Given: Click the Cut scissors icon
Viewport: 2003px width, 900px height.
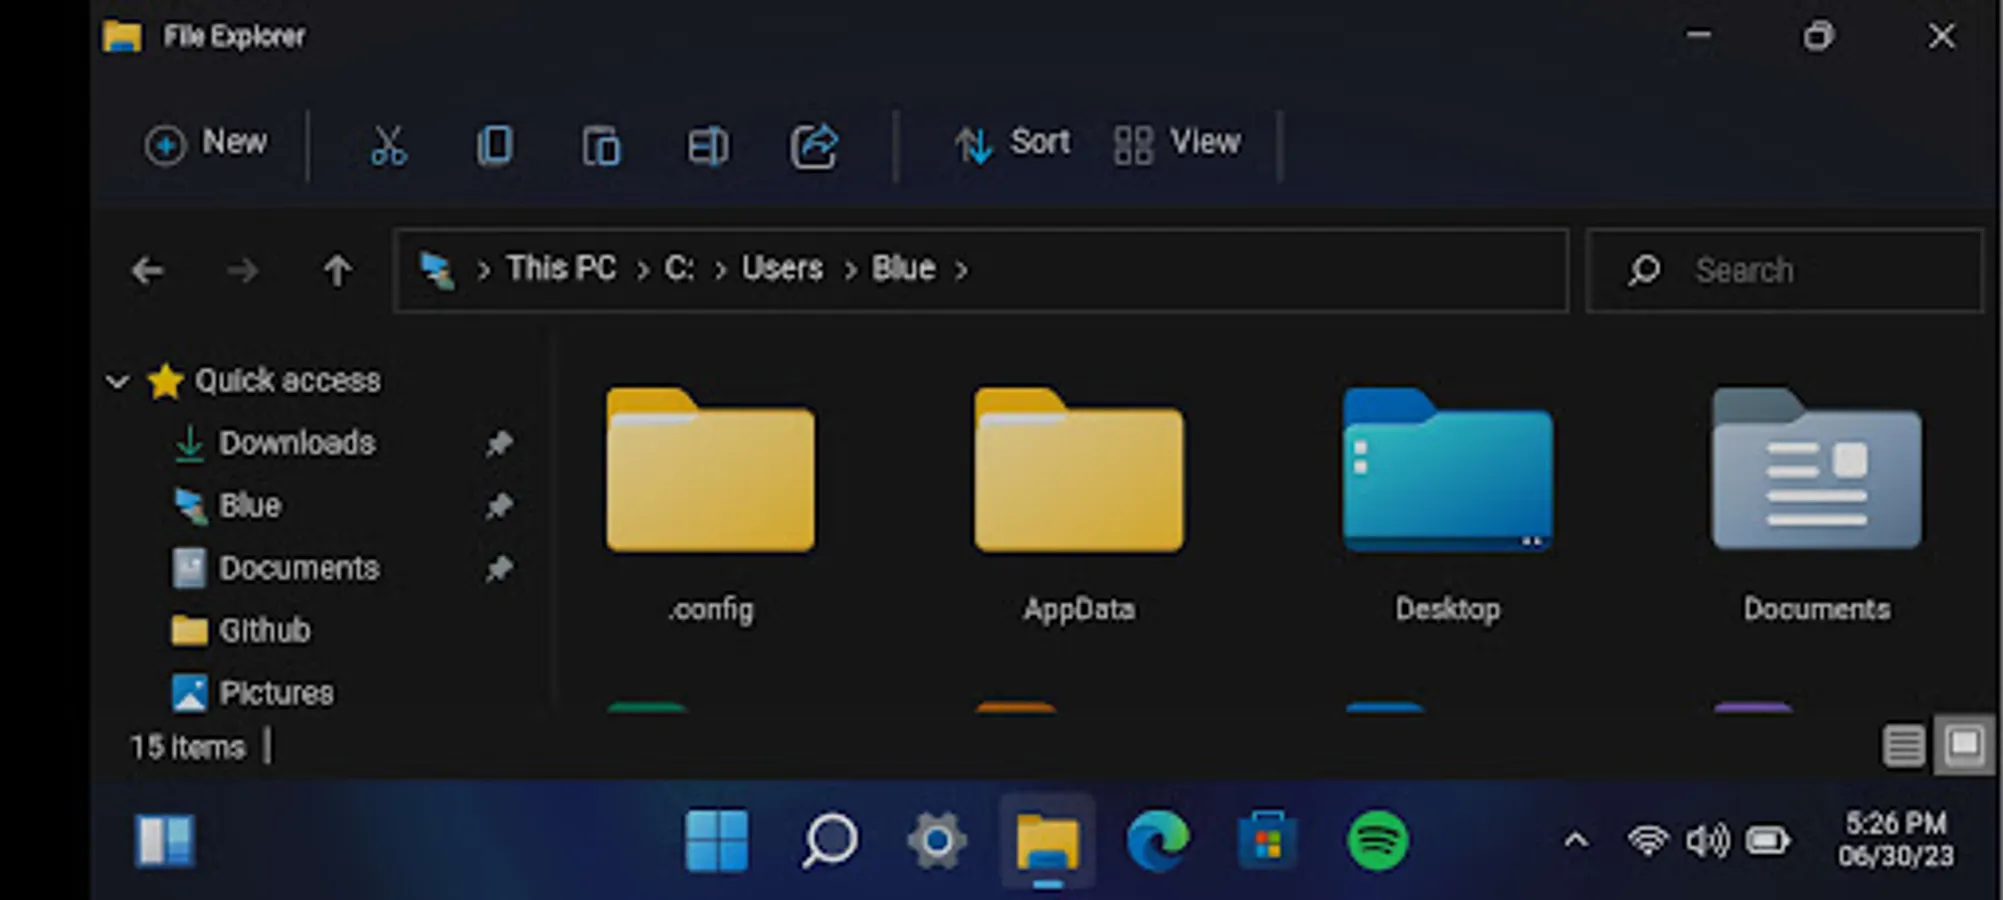Looking at the screenshot, I should (388, 146).
